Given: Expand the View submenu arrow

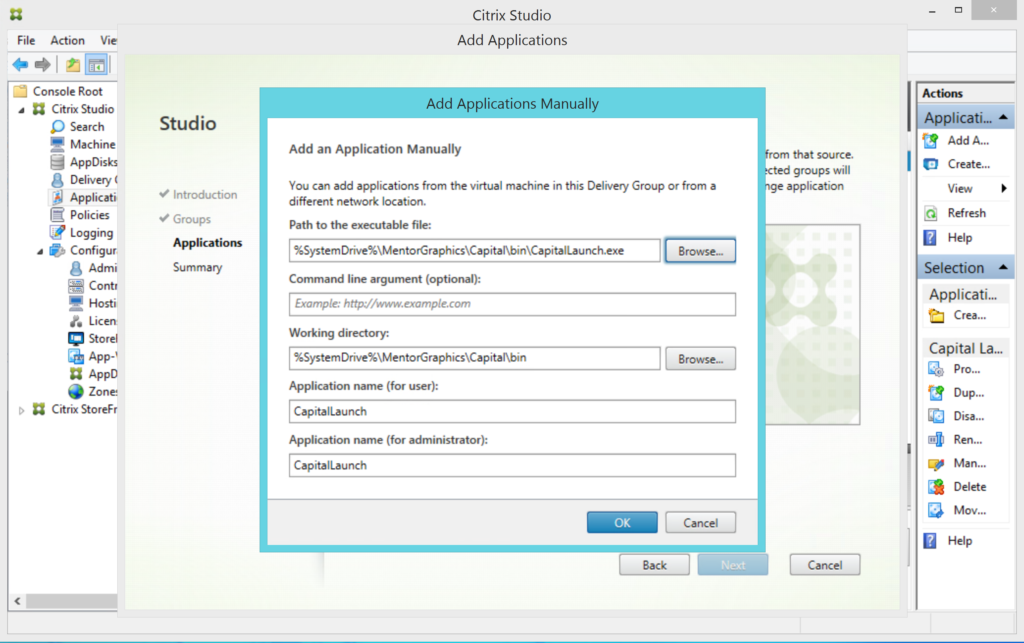Looking at the screenshot, I should tap(1004, 189).
